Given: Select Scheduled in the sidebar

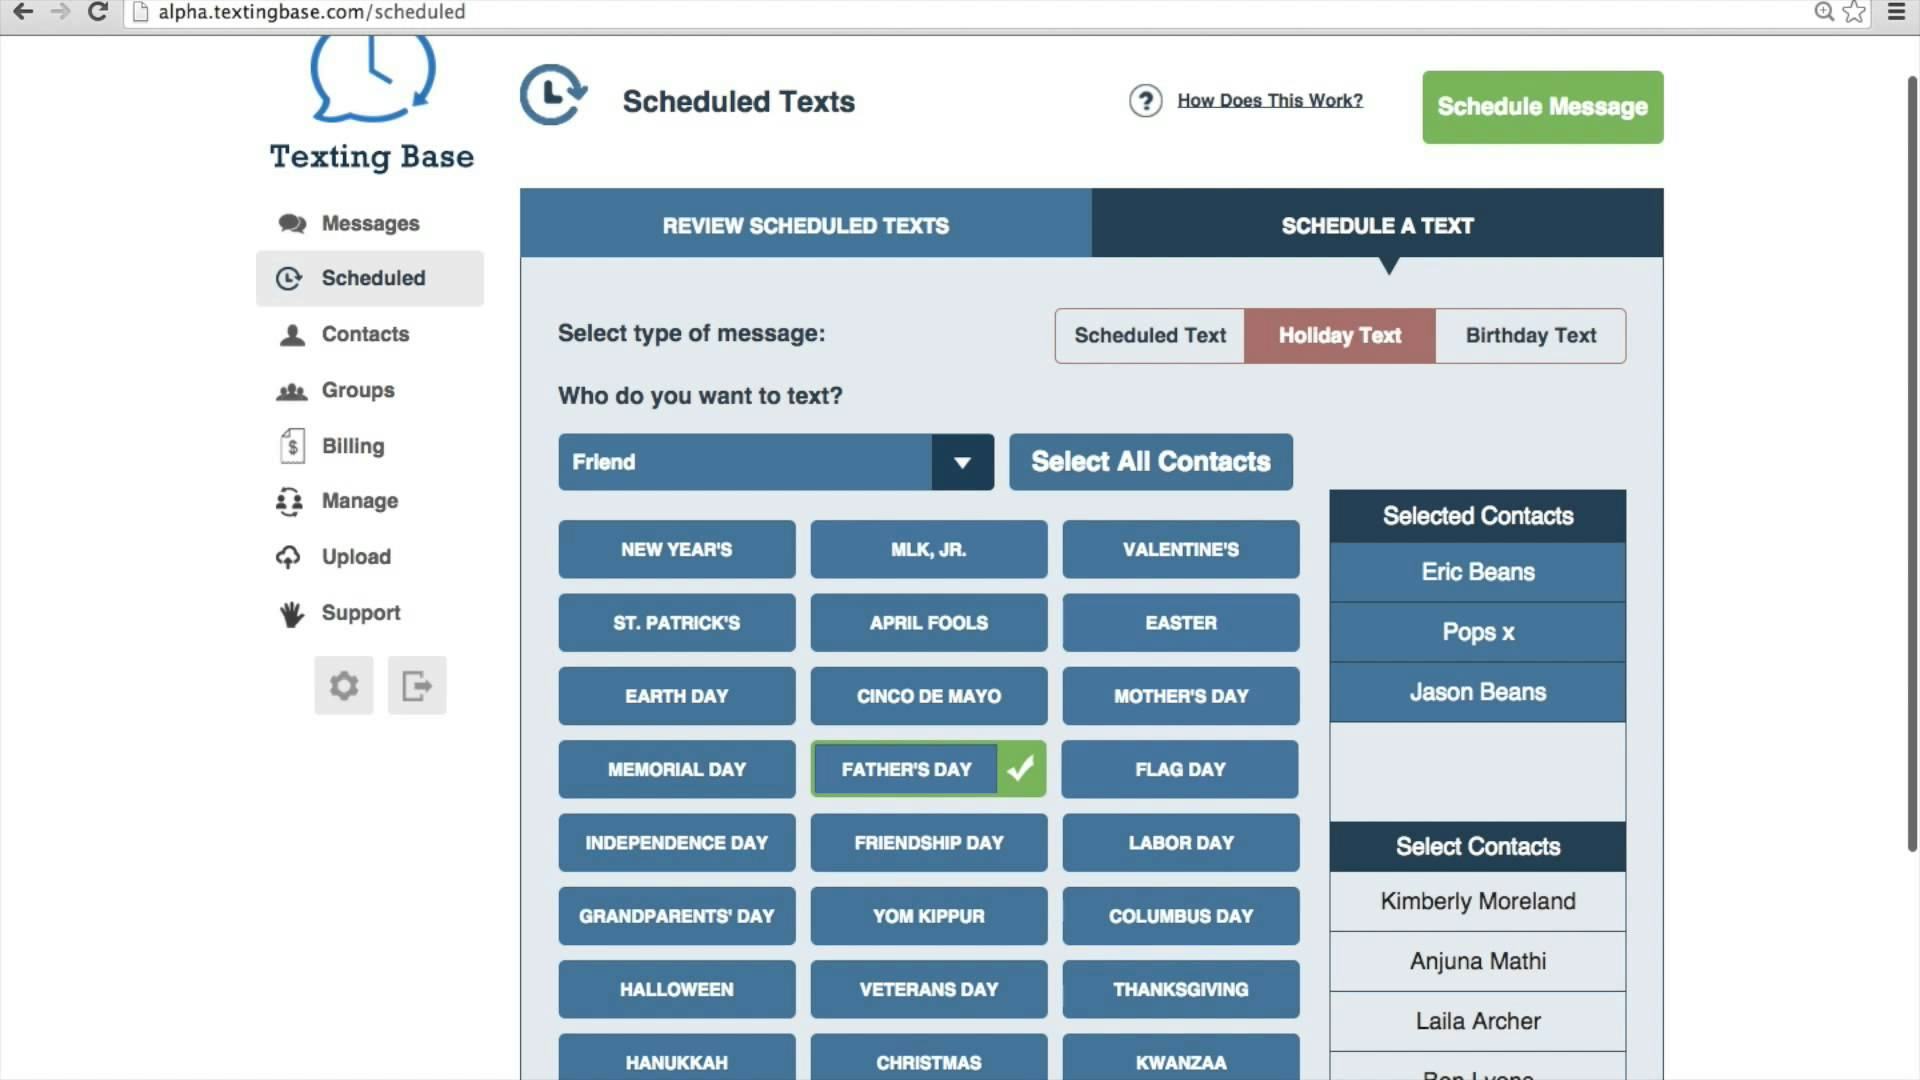Looking at the screenshot, I should pyautogui.click(x=372, y=278).
